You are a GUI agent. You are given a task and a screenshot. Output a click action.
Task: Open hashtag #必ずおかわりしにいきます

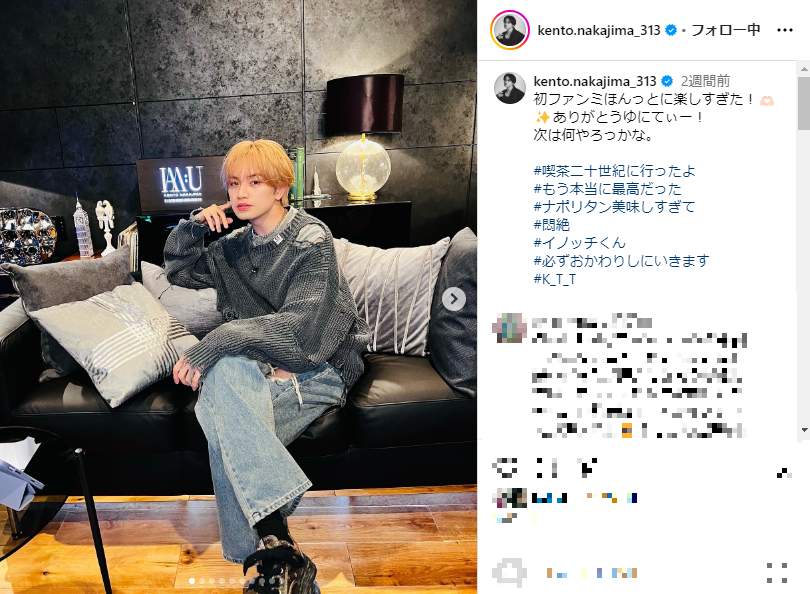tap(621, 261)
